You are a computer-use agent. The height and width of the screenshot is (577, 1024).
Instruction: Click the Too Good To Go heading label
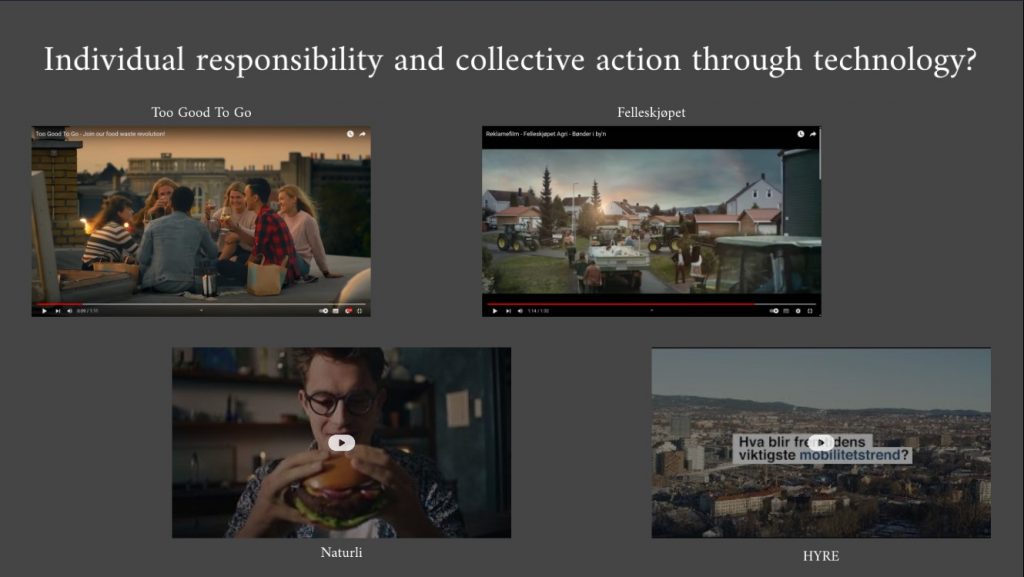201,112
